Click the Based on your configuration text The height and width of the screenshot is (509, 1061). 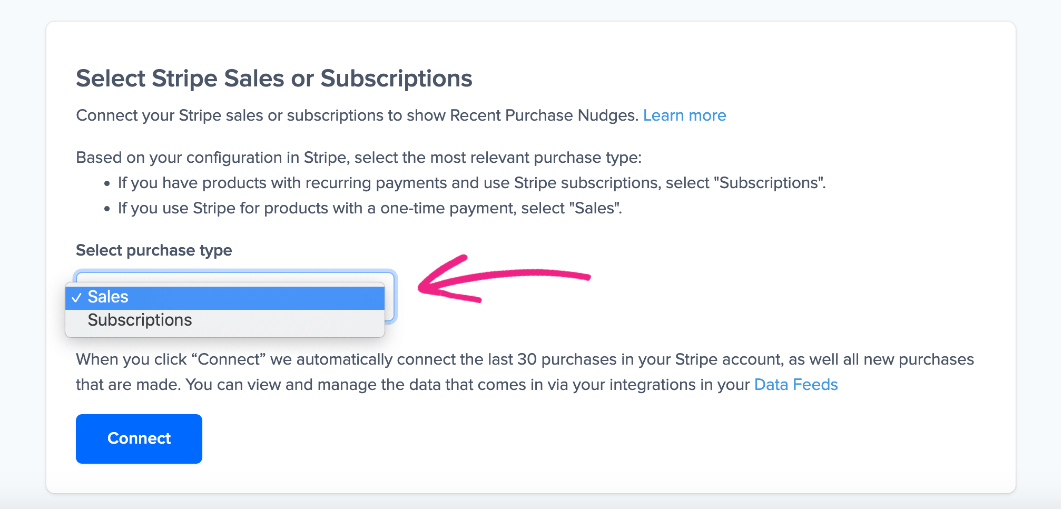click(360, 158)
